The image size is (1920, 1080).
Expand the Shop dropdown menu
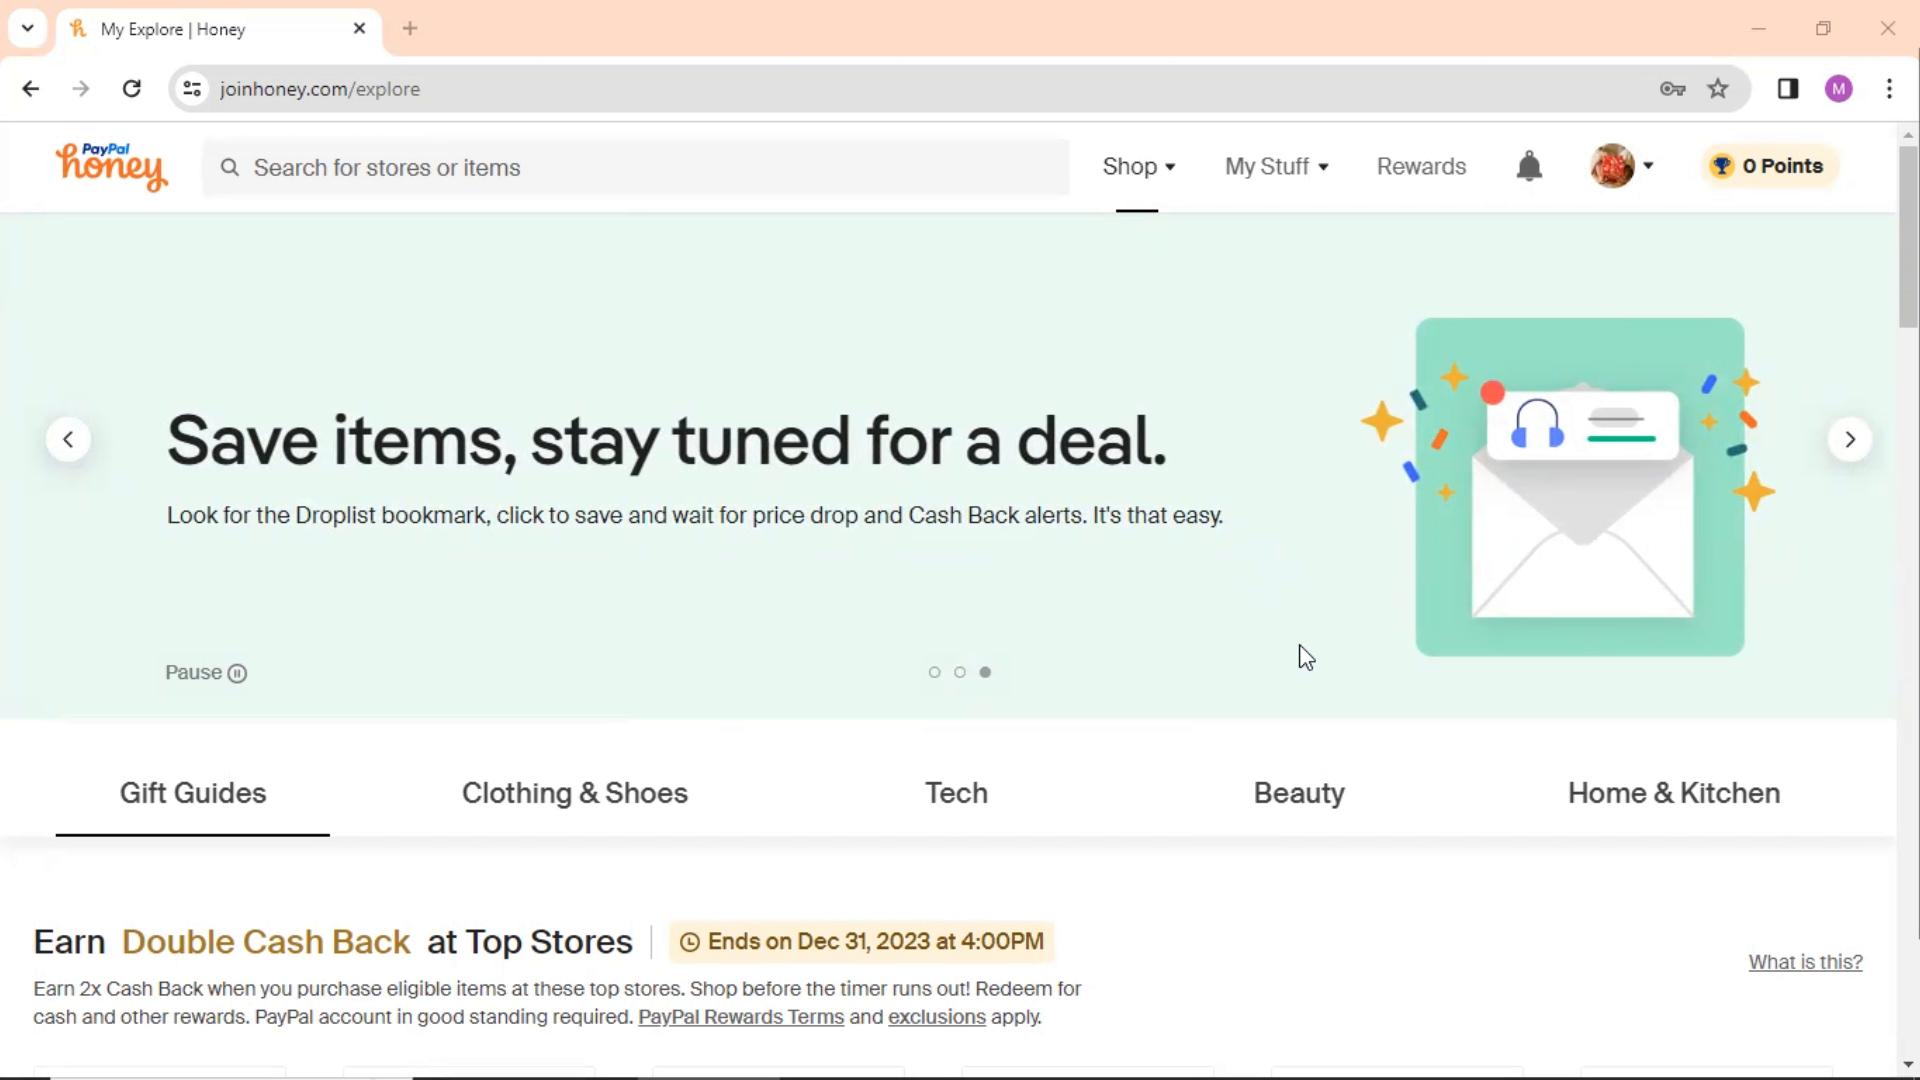(x=1138, y=166)
